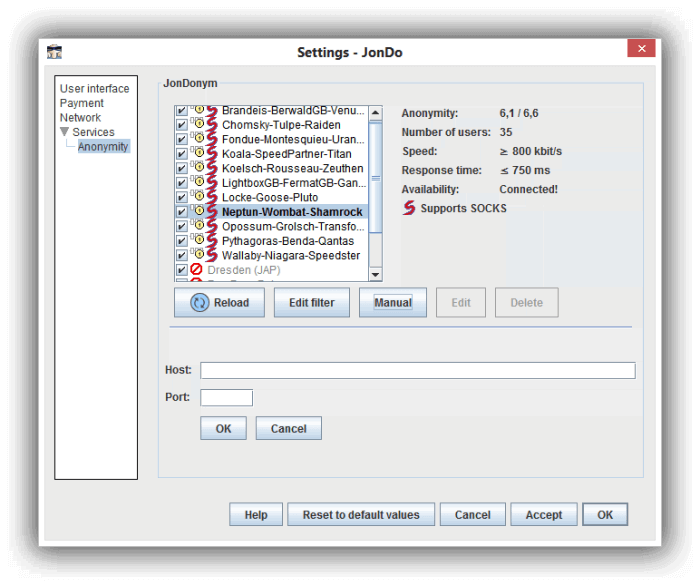Click the greyed Edit button
Viewport: 700px width, 585px height.
click(x=461, y=302)
